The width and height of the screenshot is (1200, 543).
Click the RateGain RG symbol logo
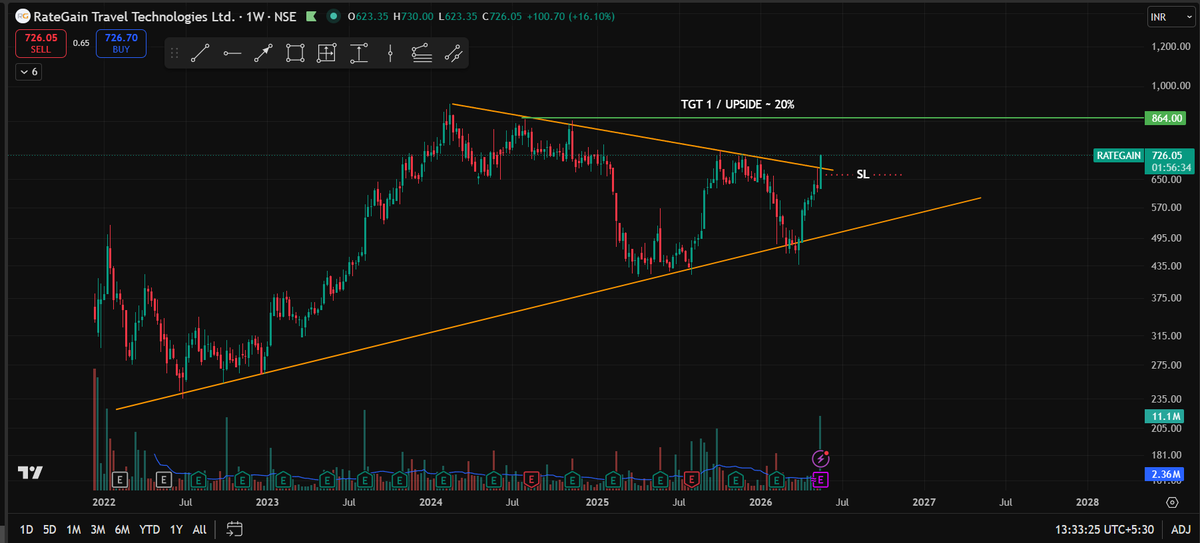pyautogui.click(x=22, y=18)
